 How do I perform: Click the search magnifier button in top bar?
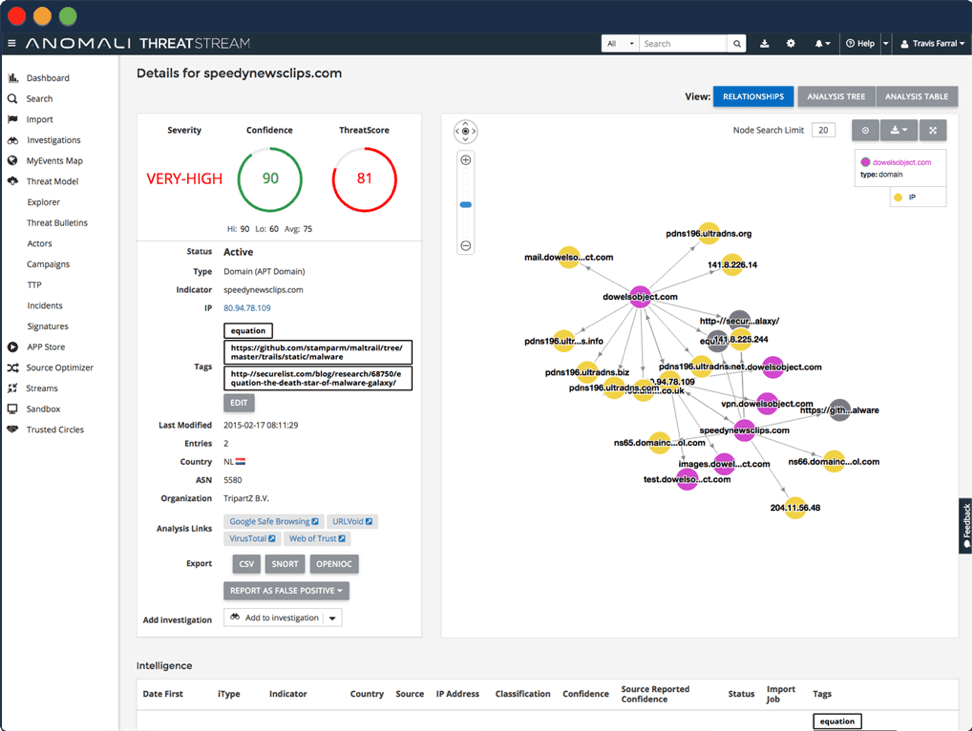736,43
